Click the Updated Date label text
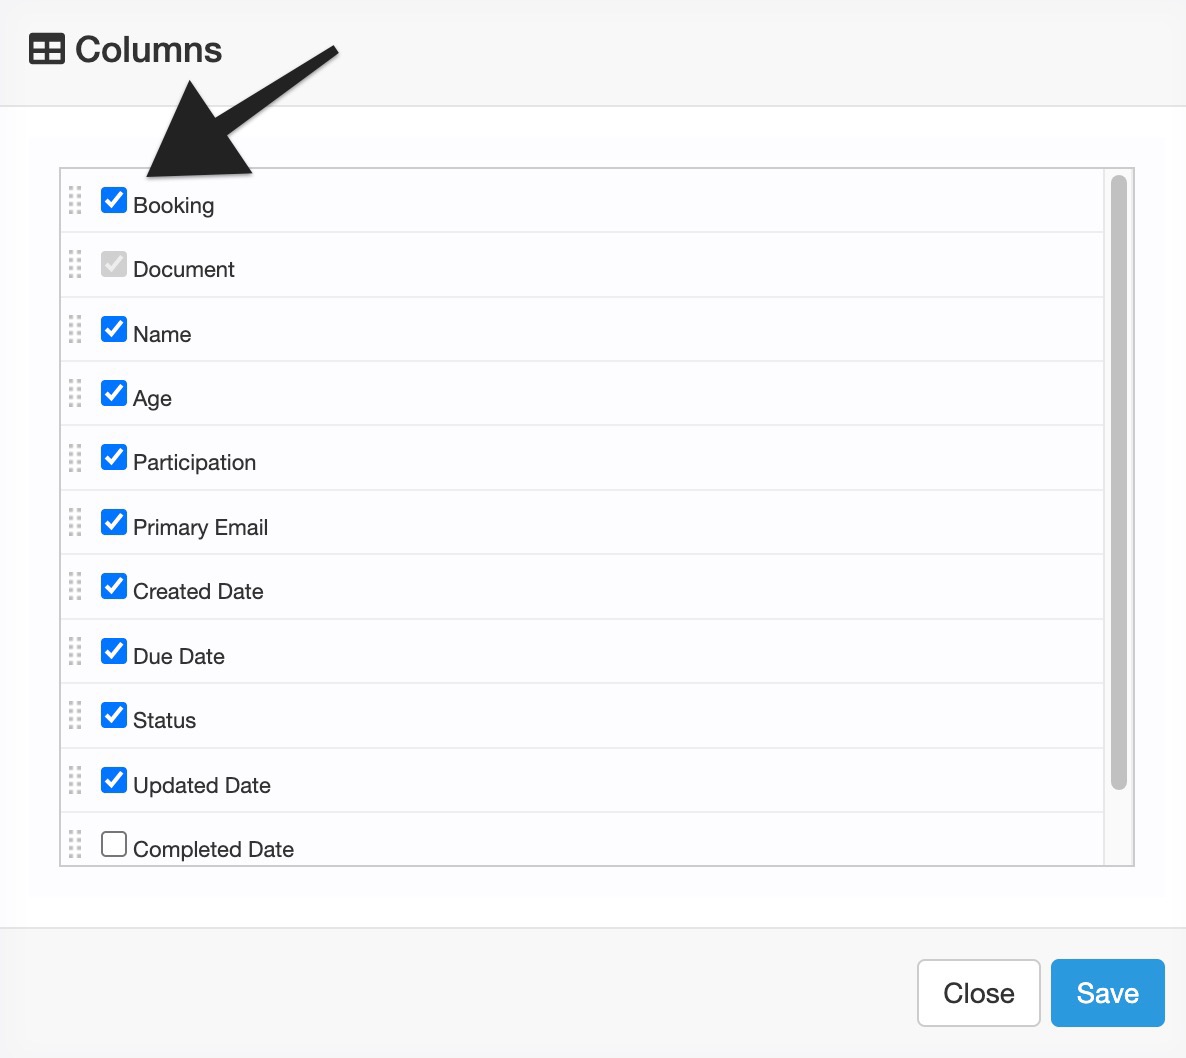The image size is (1186, 1058). [202, 785]
